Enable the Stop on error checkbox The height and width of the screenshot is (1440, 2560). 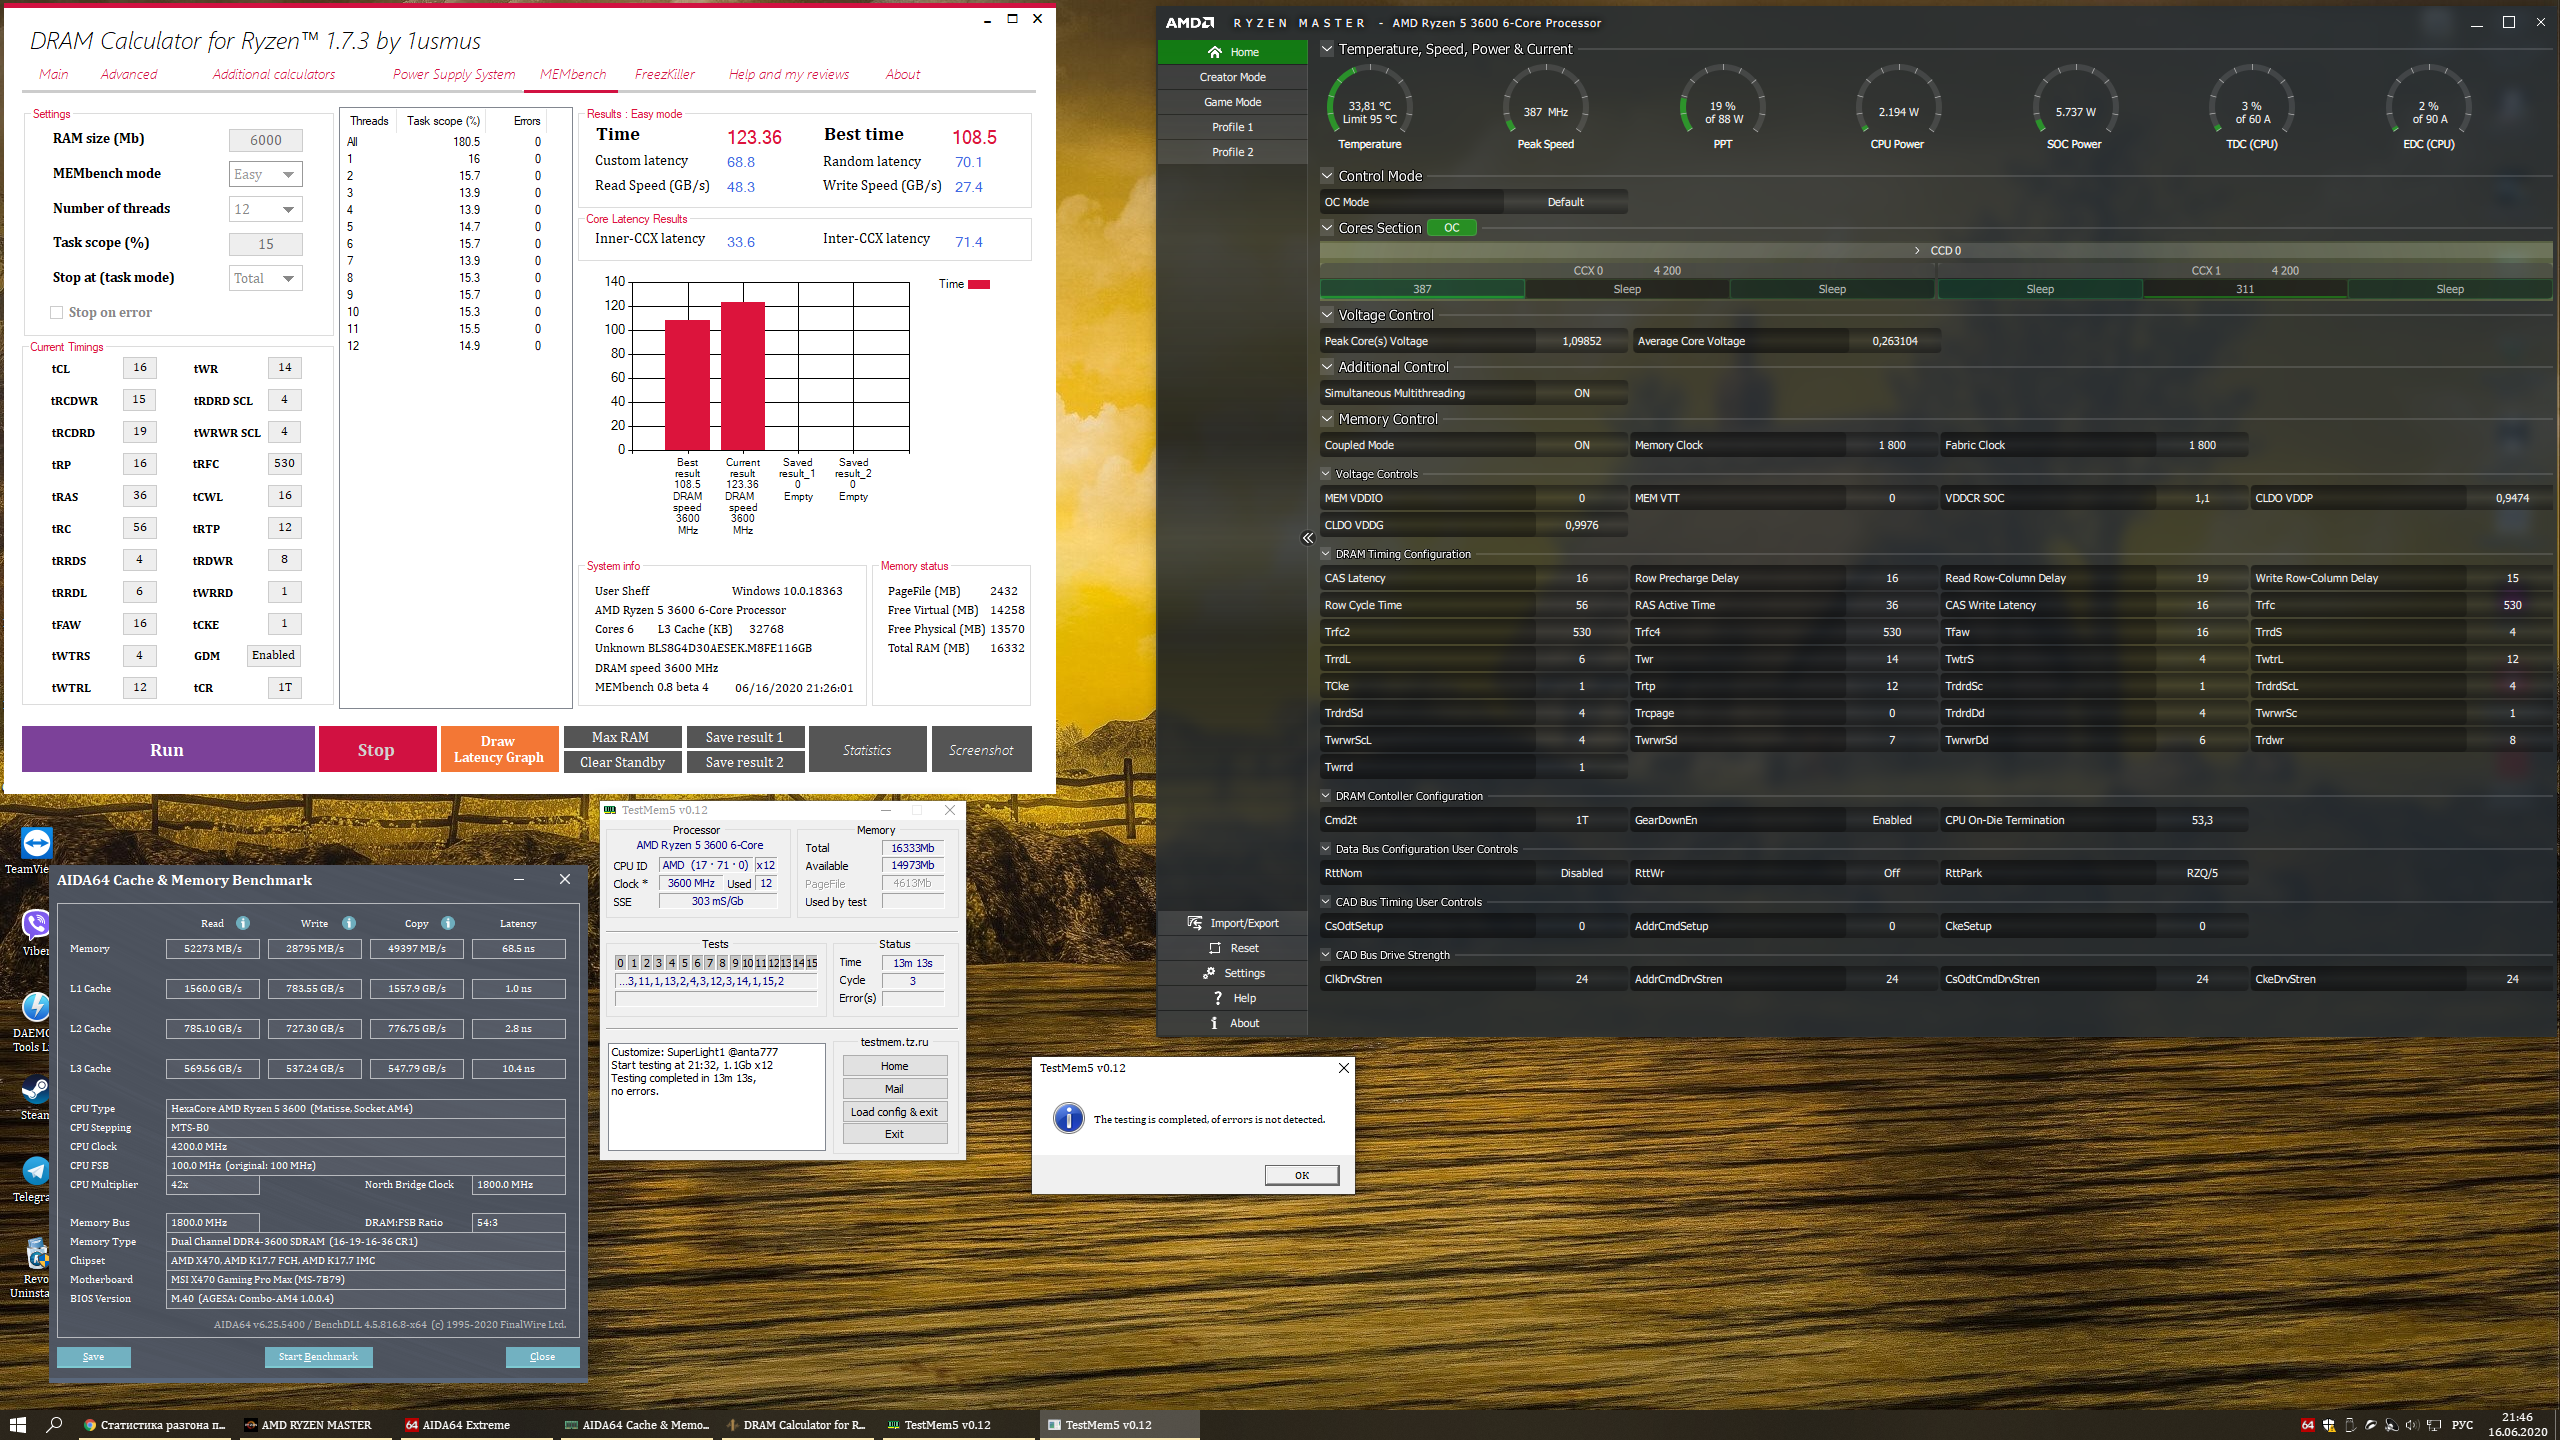click(x=57, y=313)
